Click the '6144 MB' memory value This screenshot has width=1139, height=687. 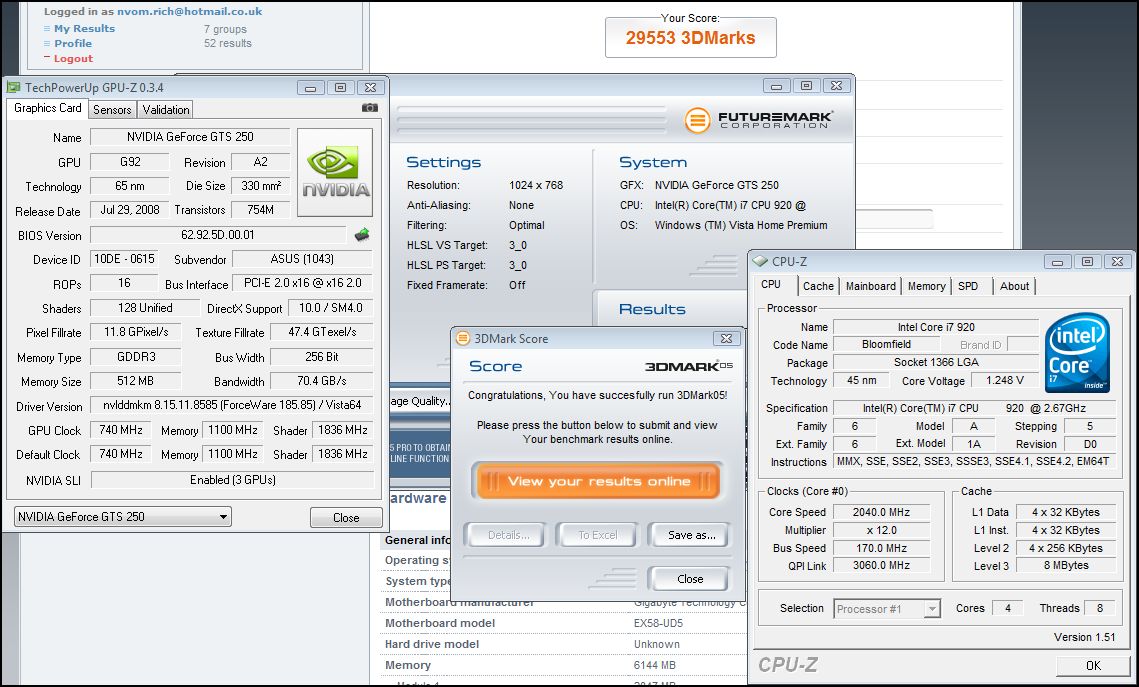point(654,665)
